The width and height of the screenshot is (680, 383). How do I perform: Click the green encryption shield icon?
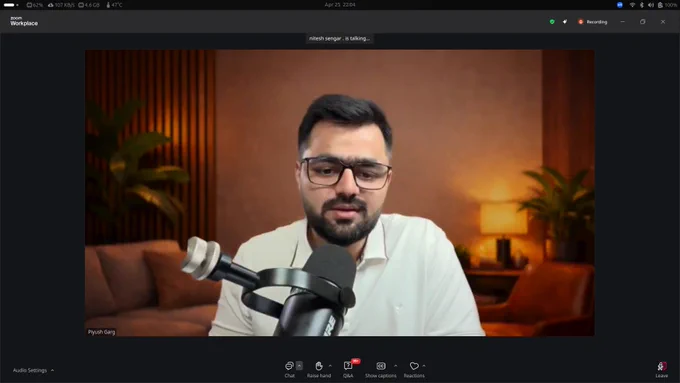(x=552, y=22)
